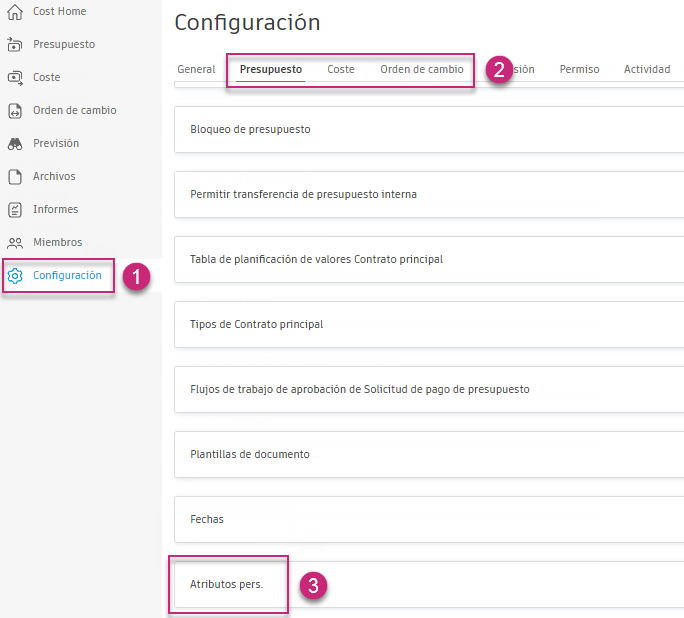The image size is (684, 618).
Task: Open the Archivos sidebar section
Action: pos(54,176)
